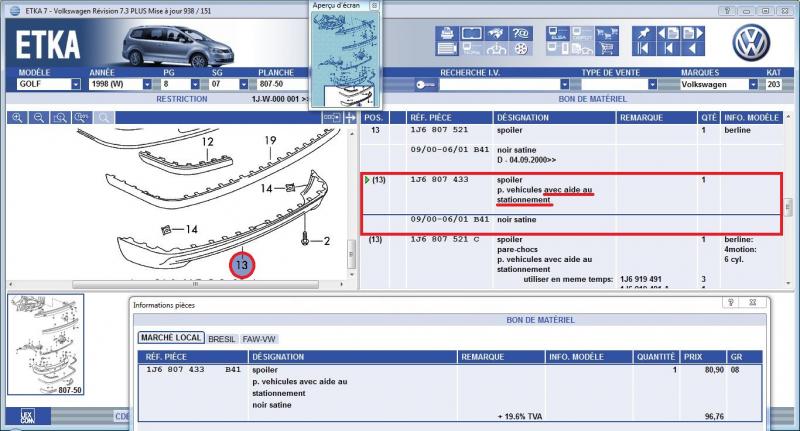
Task: Click the LexCom logo at bottom left
Action: [28, 417]
